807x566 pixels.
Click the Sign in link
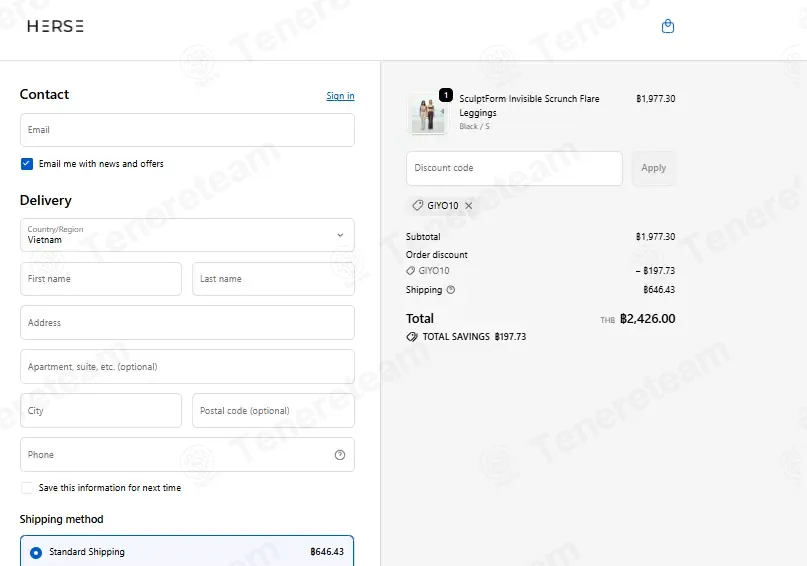click(340, 96)
